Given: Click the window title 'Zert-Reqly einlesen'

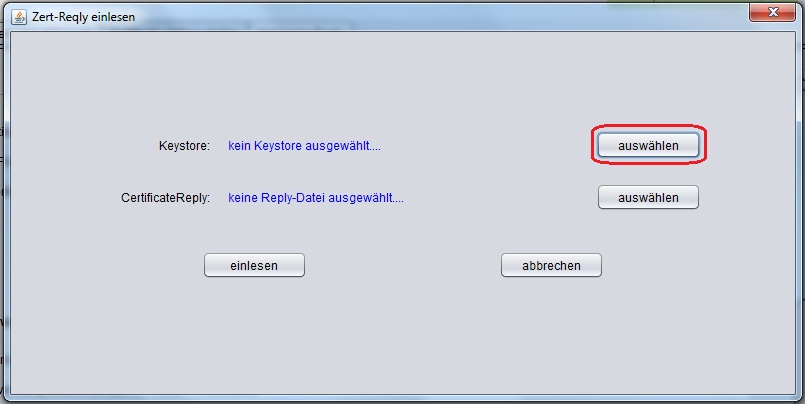Looking at the screenshot, I should click(x=83, y=17).
